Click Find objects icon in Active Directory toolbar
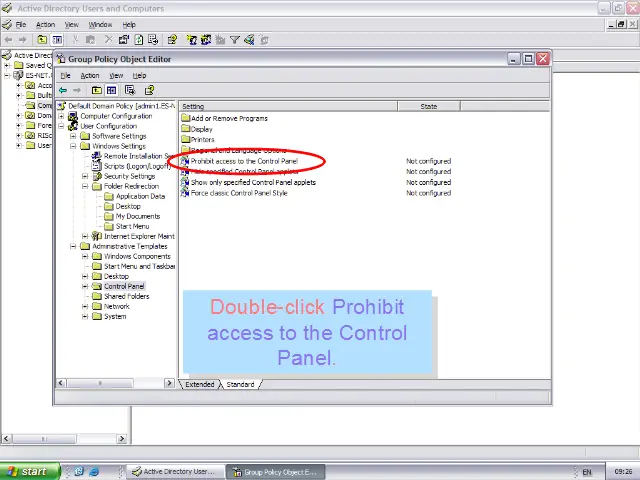The height and width of the screenshot is (480, 640). (249, 40)
